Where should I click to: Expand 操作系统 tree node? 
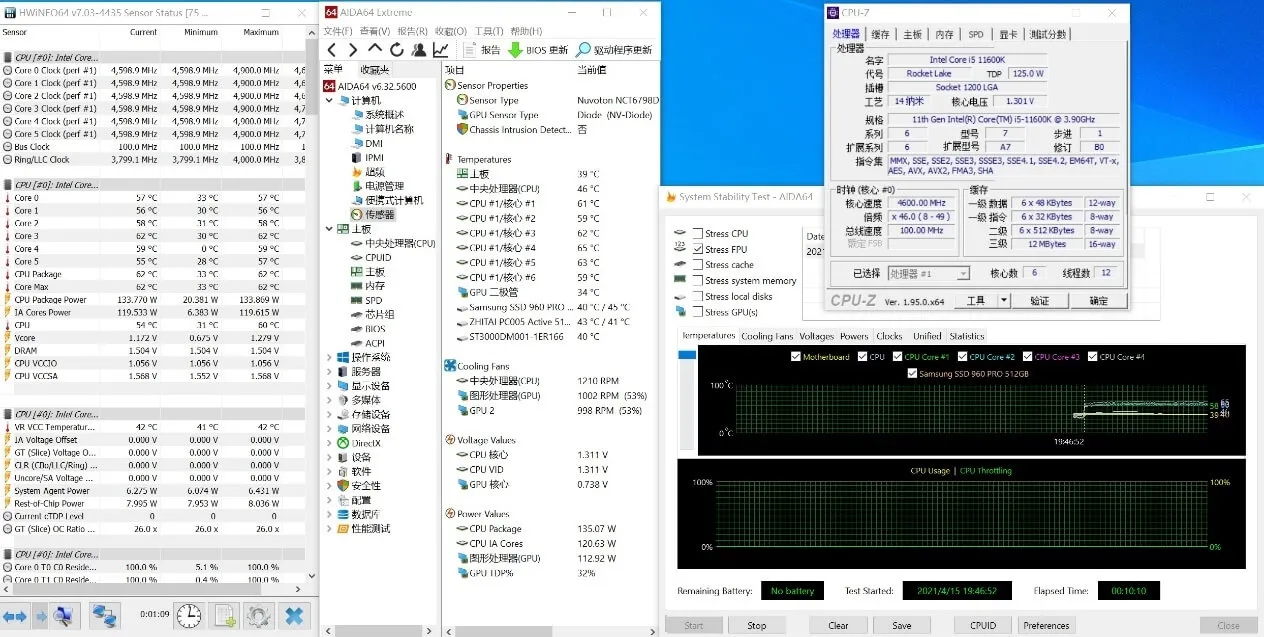pos(330,357)
